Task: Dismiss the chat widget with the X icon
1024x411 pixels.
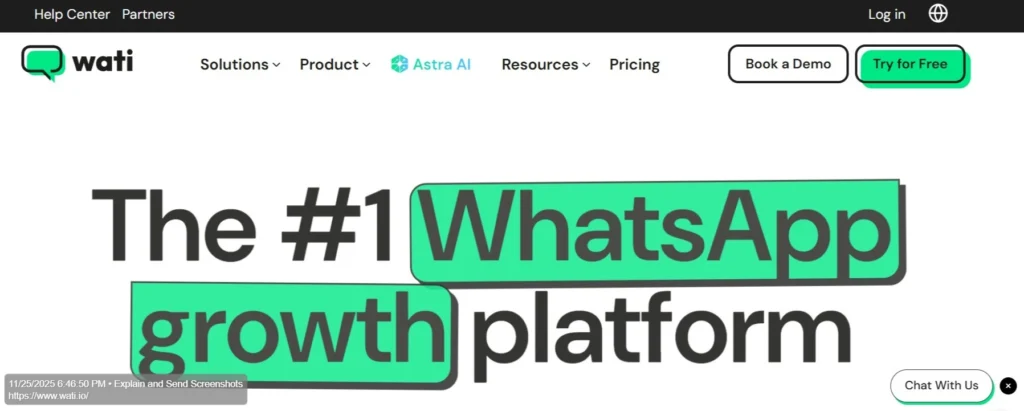Action: click(x=1008, y=386)
